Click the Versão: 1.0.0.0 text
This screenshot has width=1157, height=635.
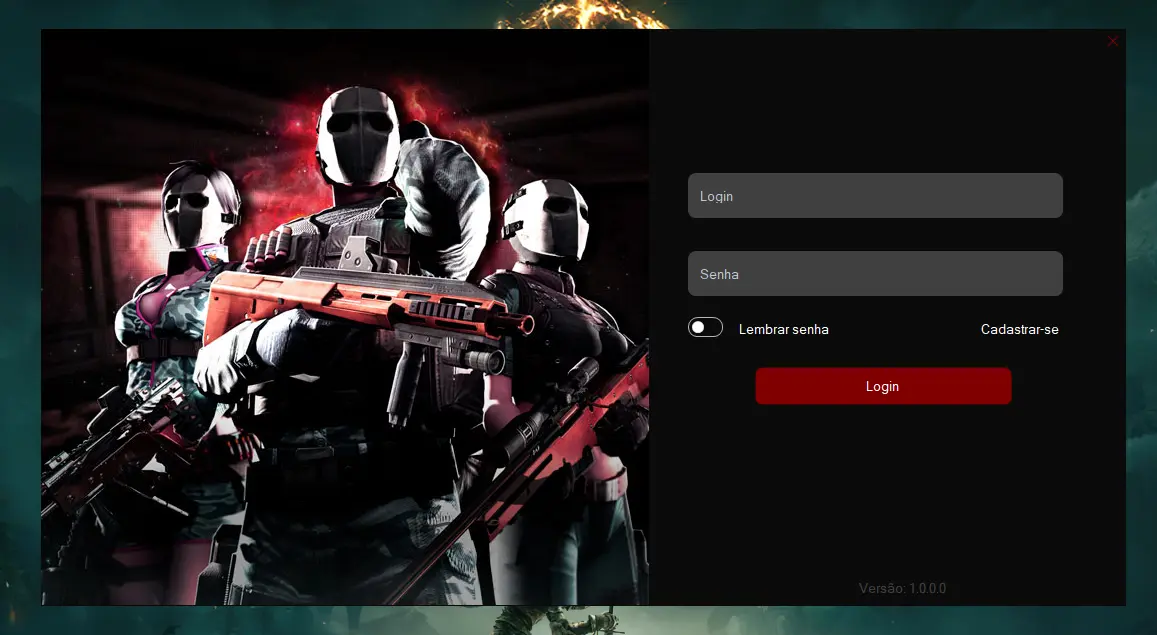(902, 588)
